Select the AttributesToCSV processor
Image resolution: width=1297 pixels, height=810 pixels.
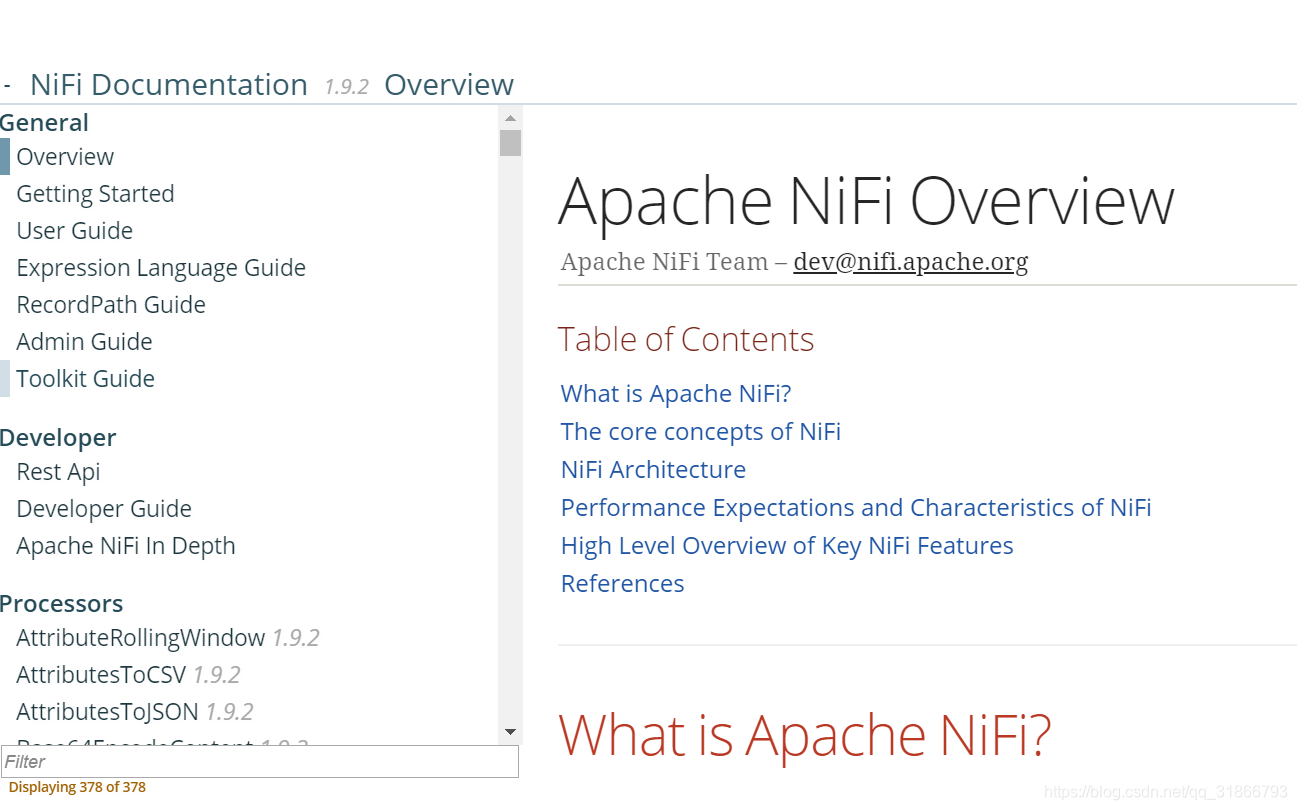pyautogui.click(x=101, y=675)
